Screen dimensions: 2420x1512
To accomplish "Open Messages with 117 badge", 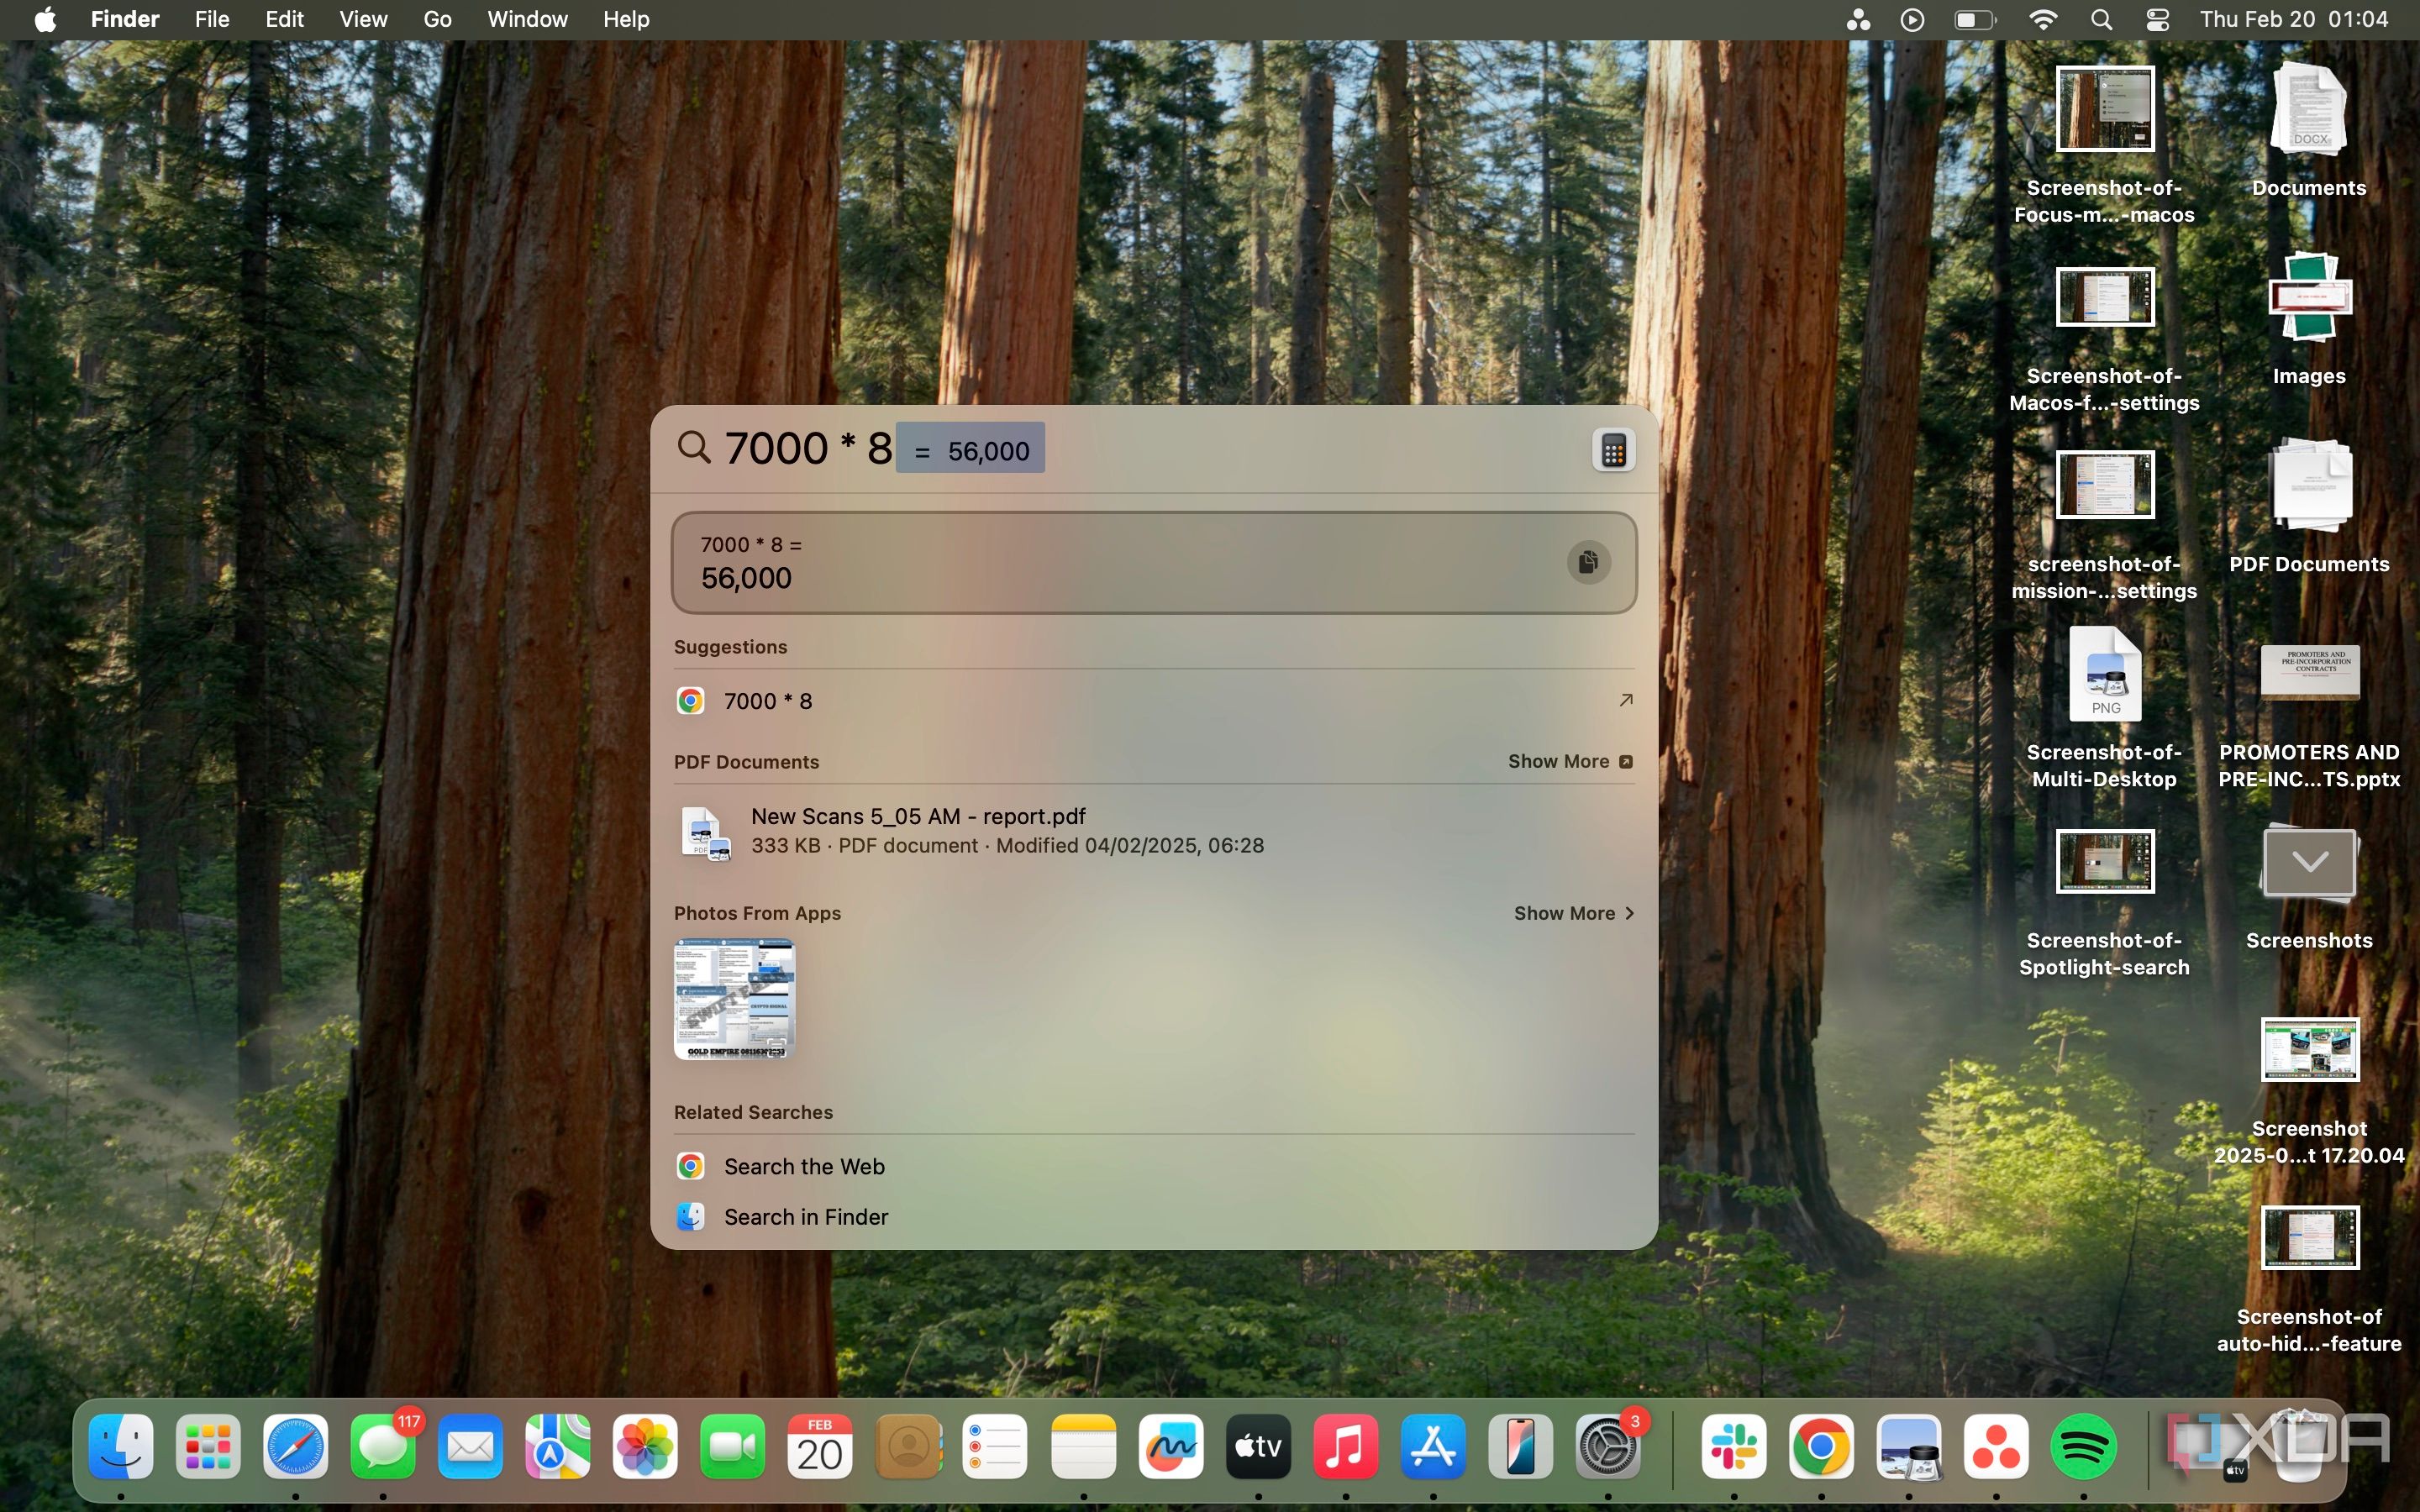I will pyautogui.click(x=383, y=1446).
